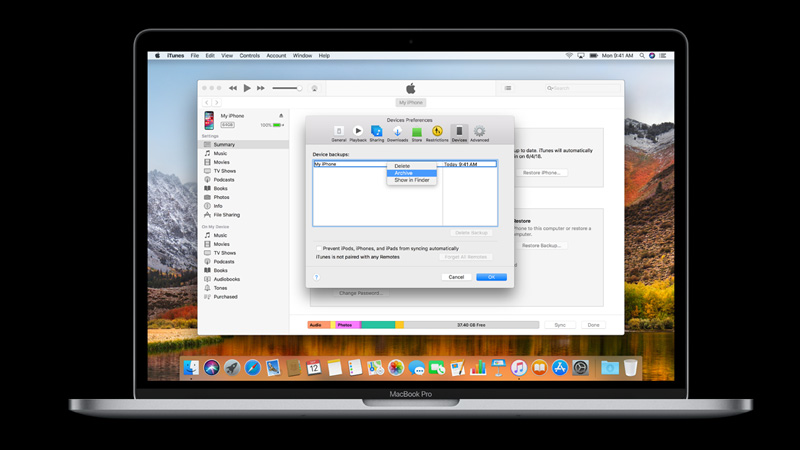Open the Controls menu

(249, 56)
